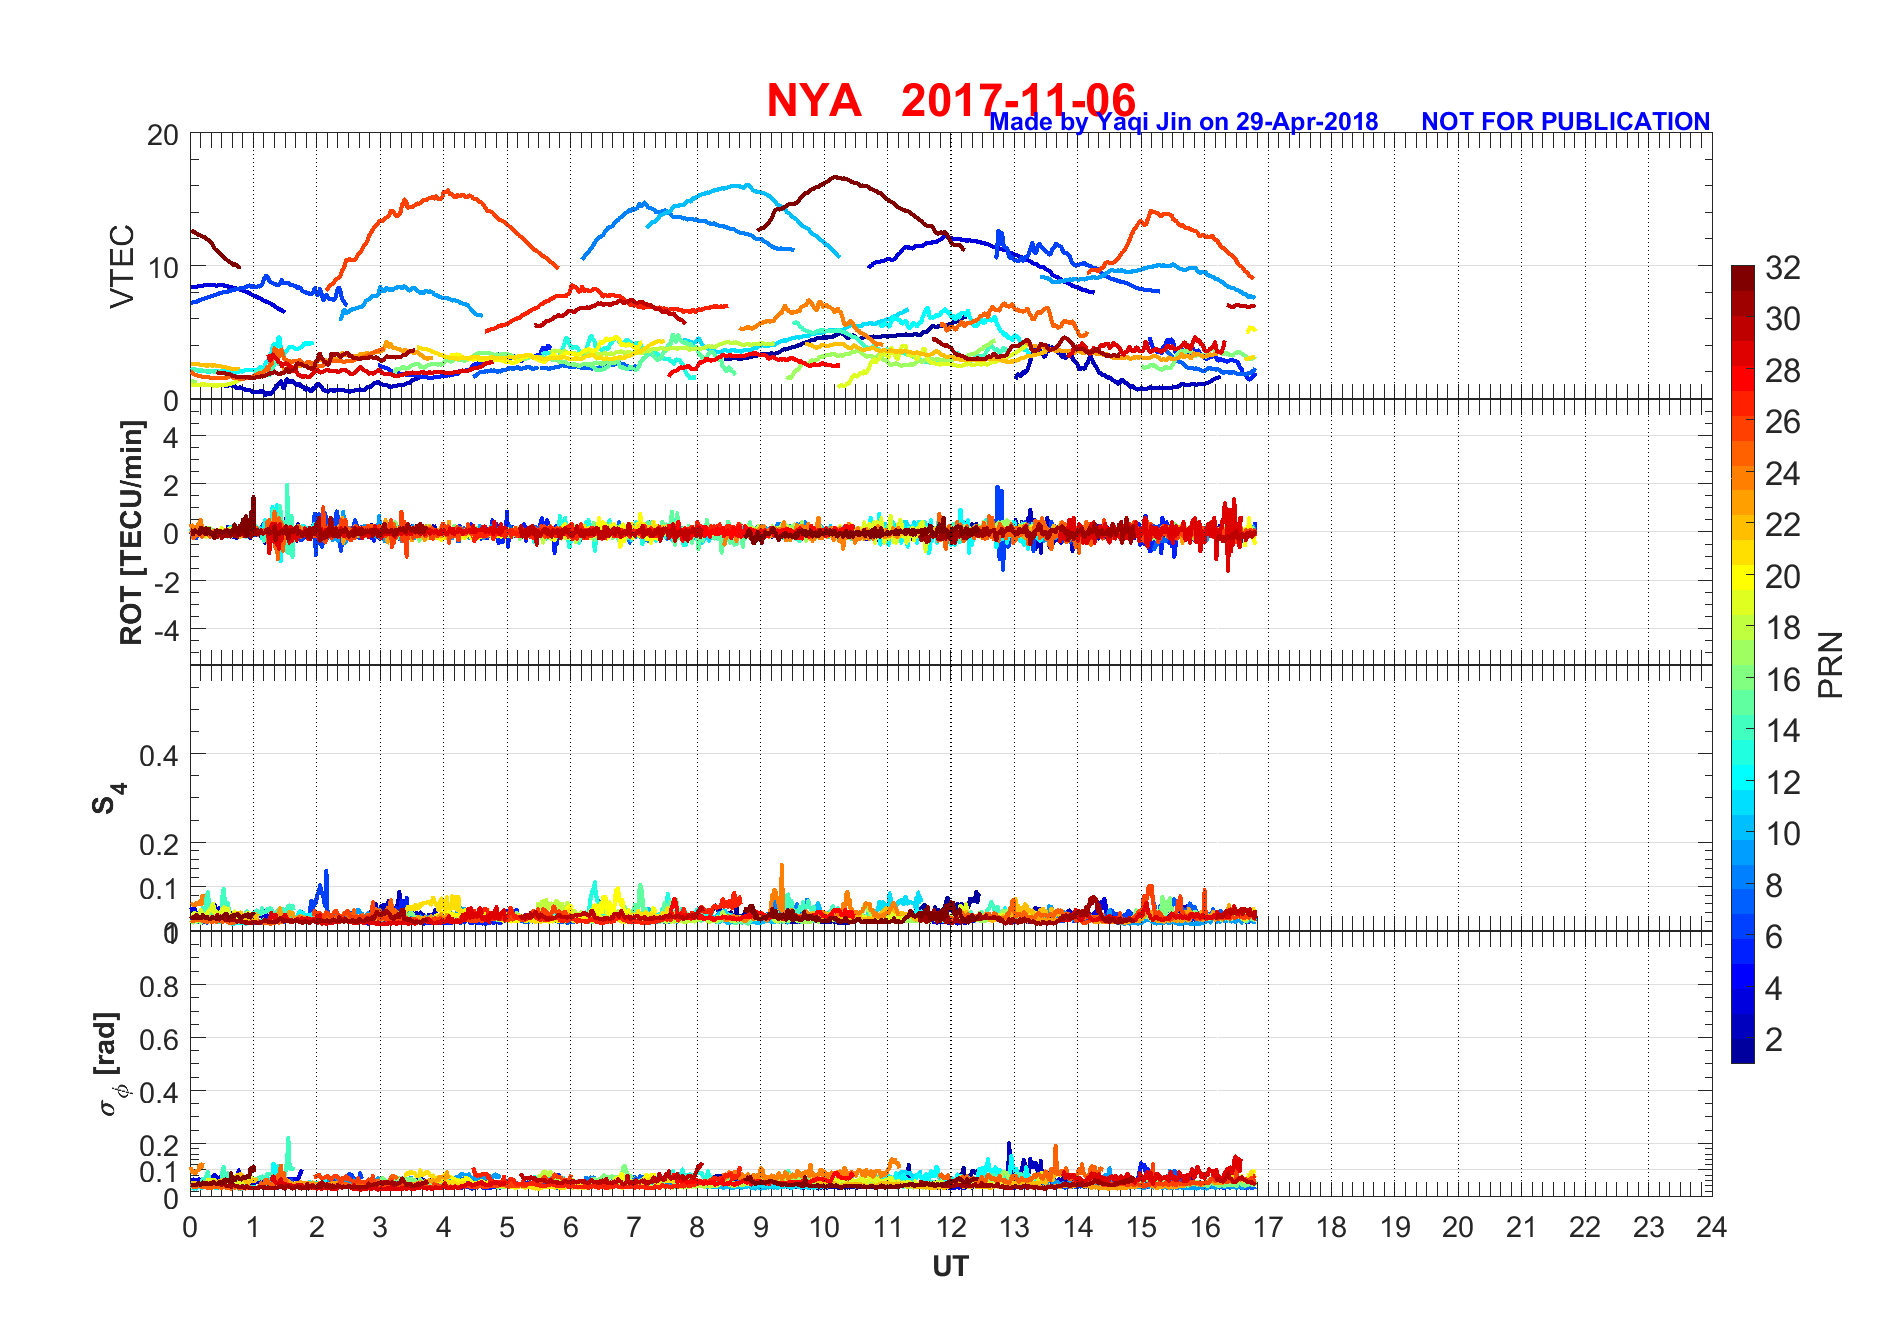
Task: Click the "0.1" tick on the S4 axis
Action: click(x=160, y=888)
